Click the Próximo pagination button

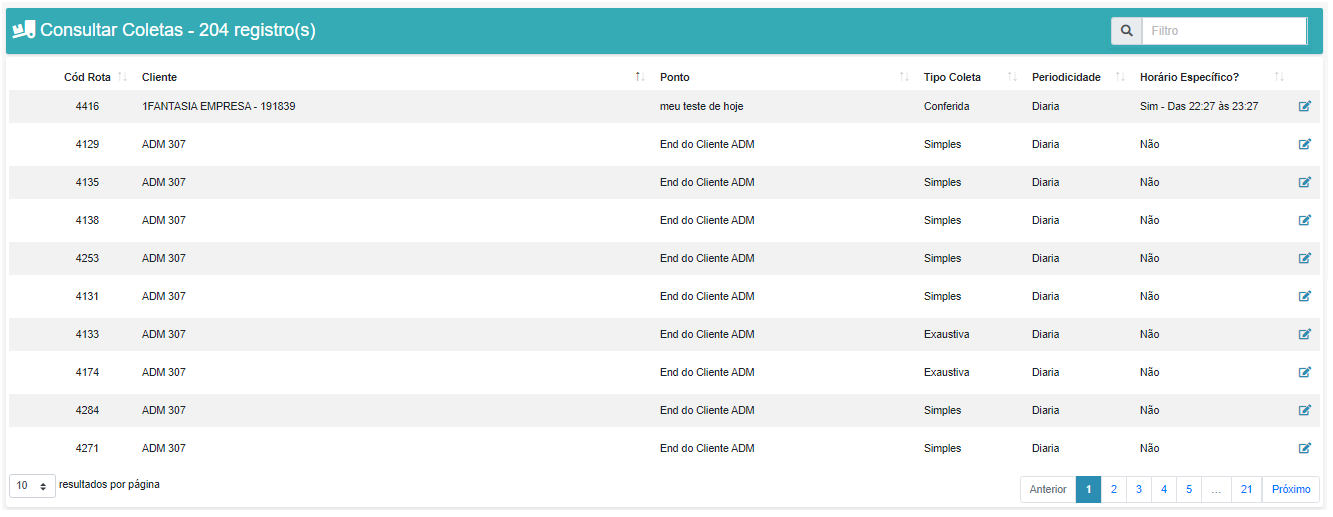click(1291, 489)
